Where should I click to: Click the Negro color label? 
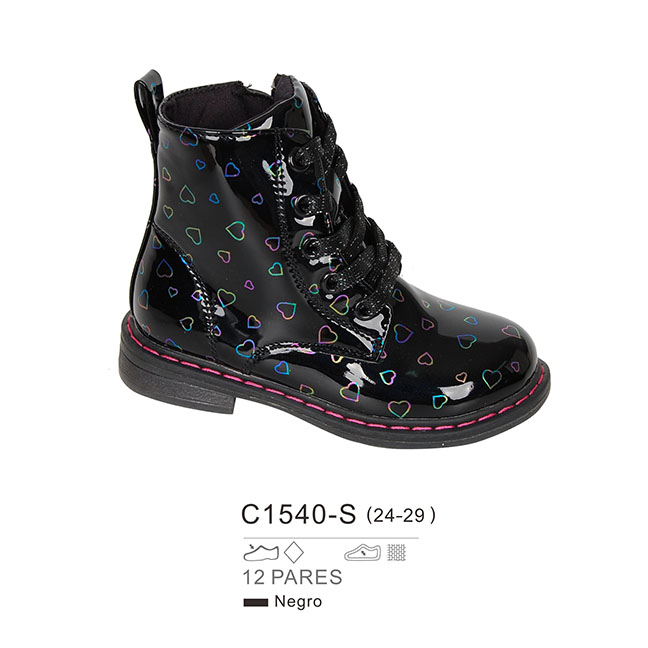click(x=298, y=602)
